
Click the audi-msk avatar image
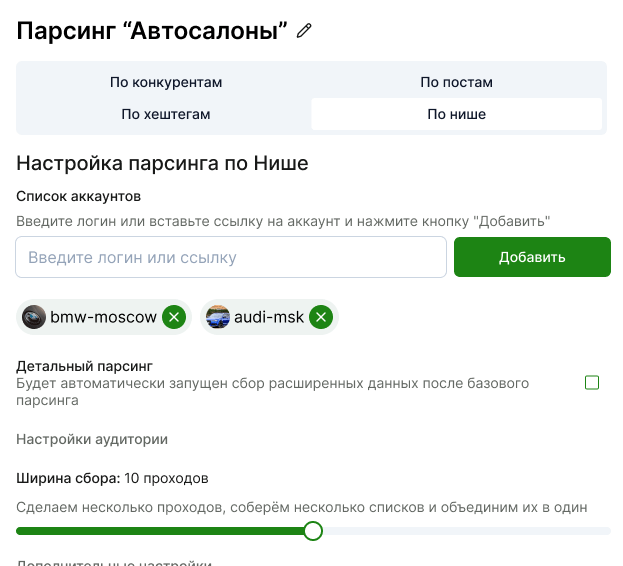[x=218, y=317]
